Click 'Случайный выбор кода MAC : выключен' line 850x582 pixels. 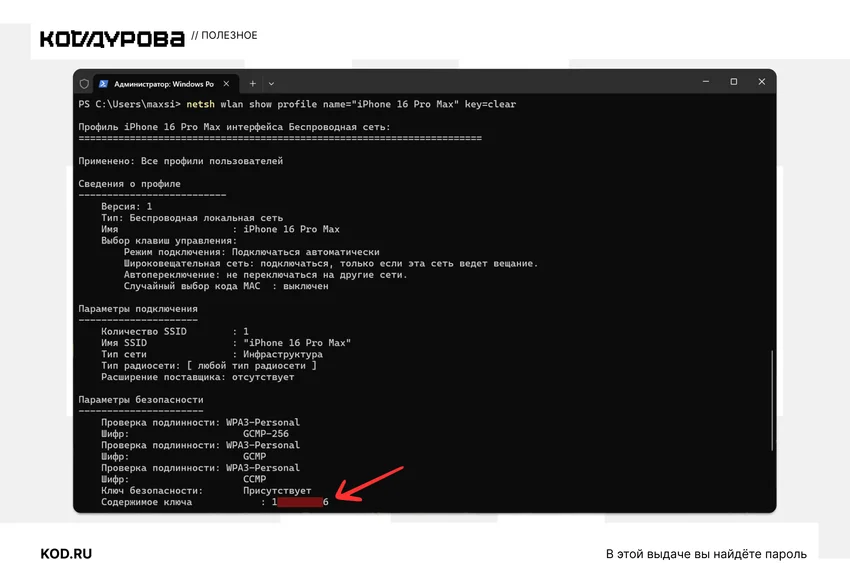[226, 286]
